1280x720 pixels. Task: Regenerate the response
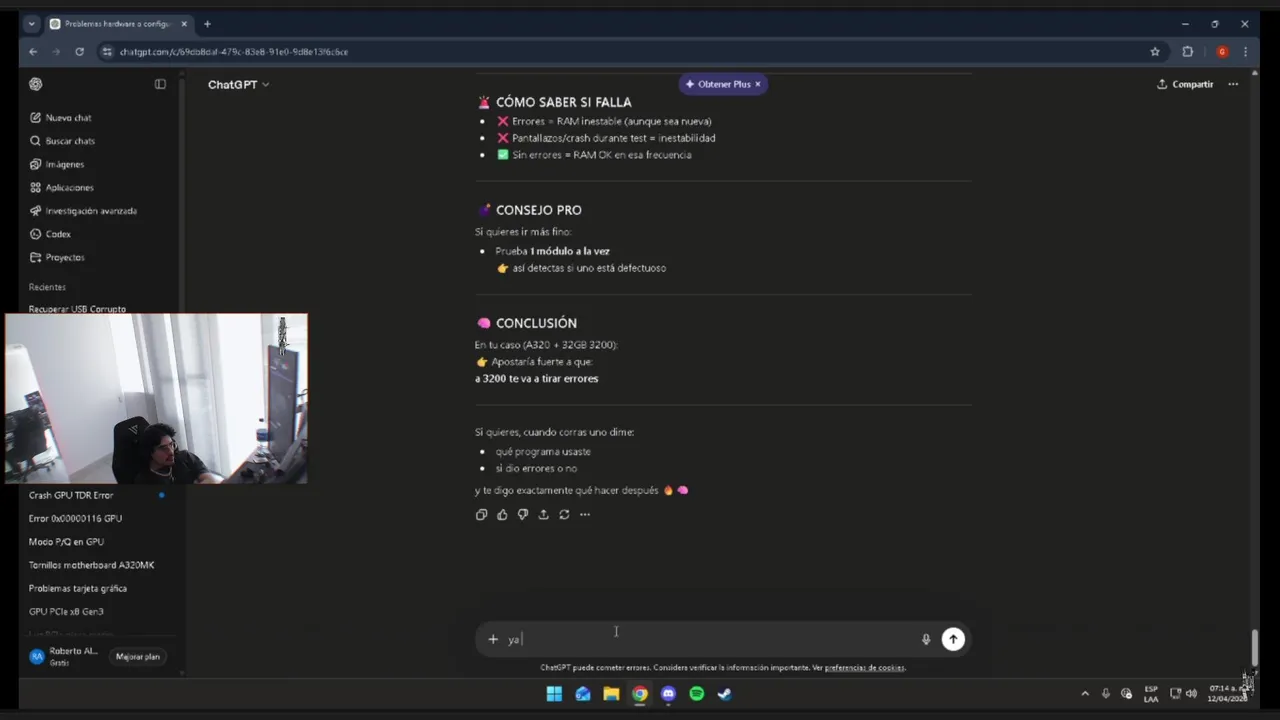(564, 515)
